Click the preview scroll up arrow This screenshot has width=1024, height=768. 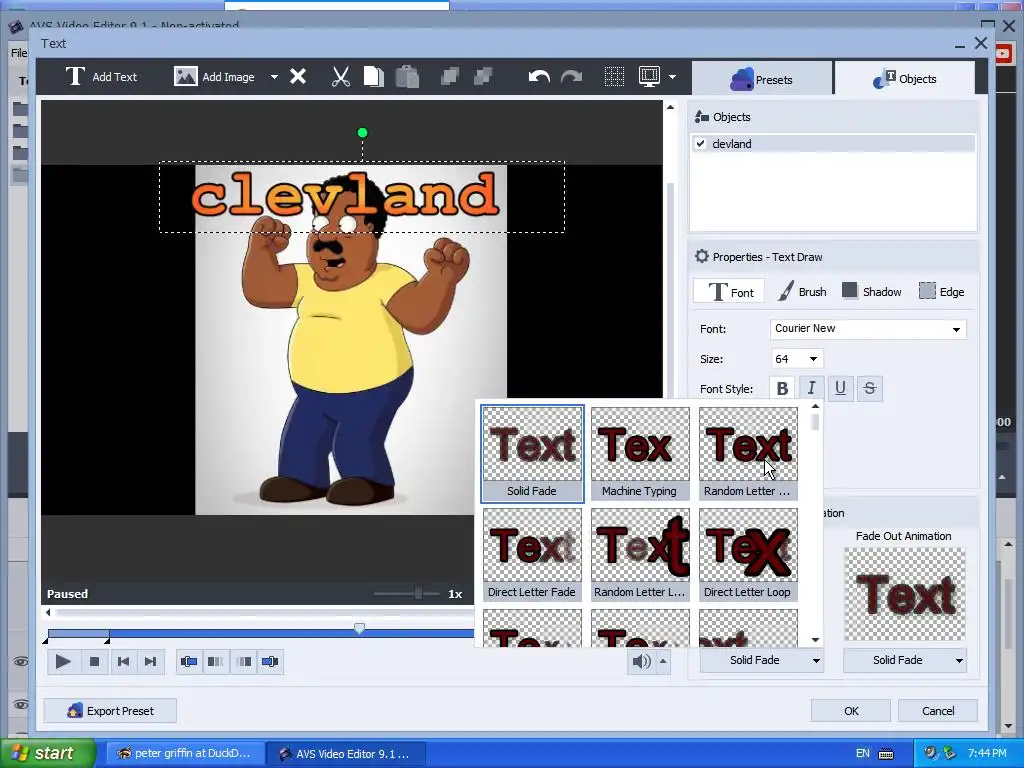[670, 106]
